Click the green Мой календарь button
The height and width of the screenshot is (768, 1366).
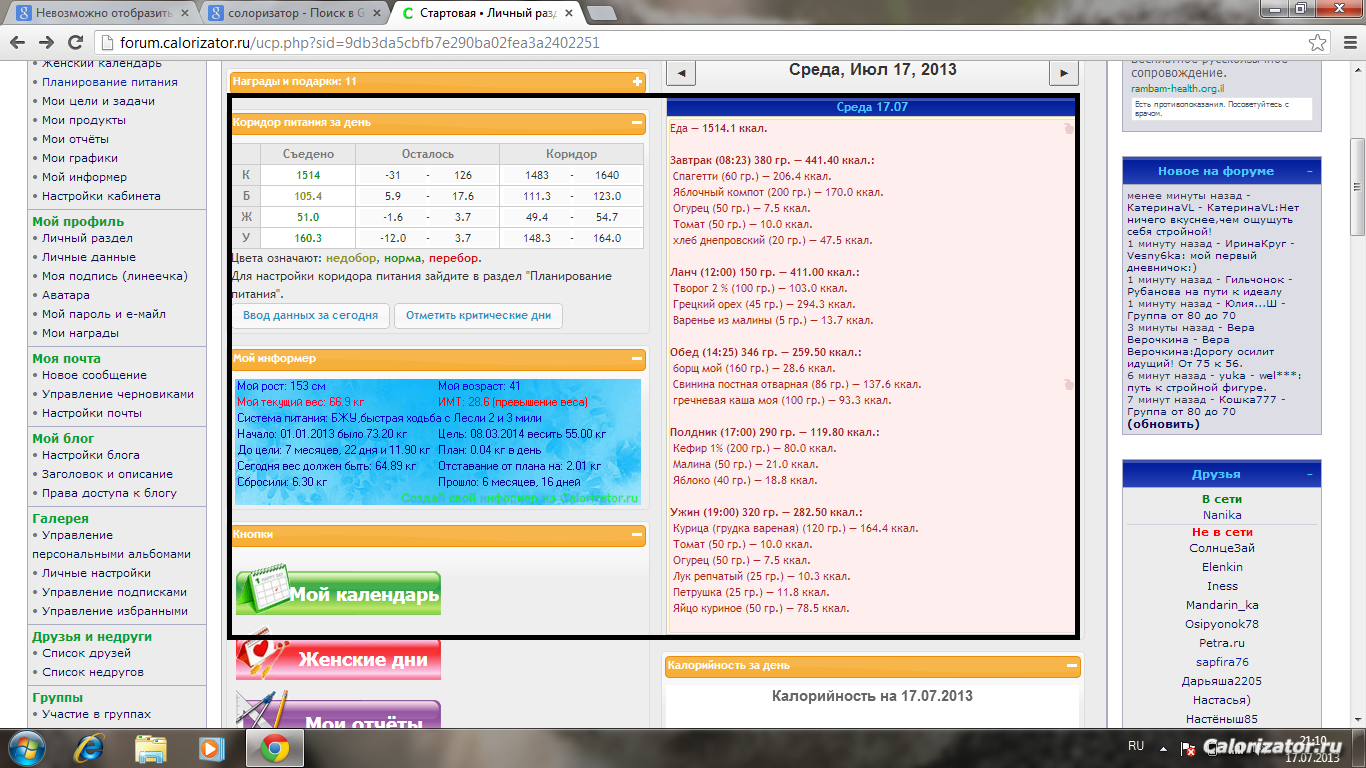click(338, 594)
